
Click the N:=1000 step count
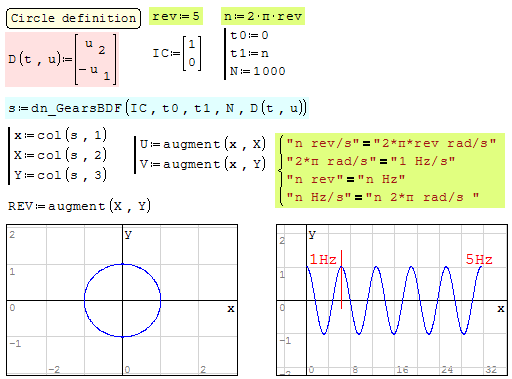coord(258,71)
